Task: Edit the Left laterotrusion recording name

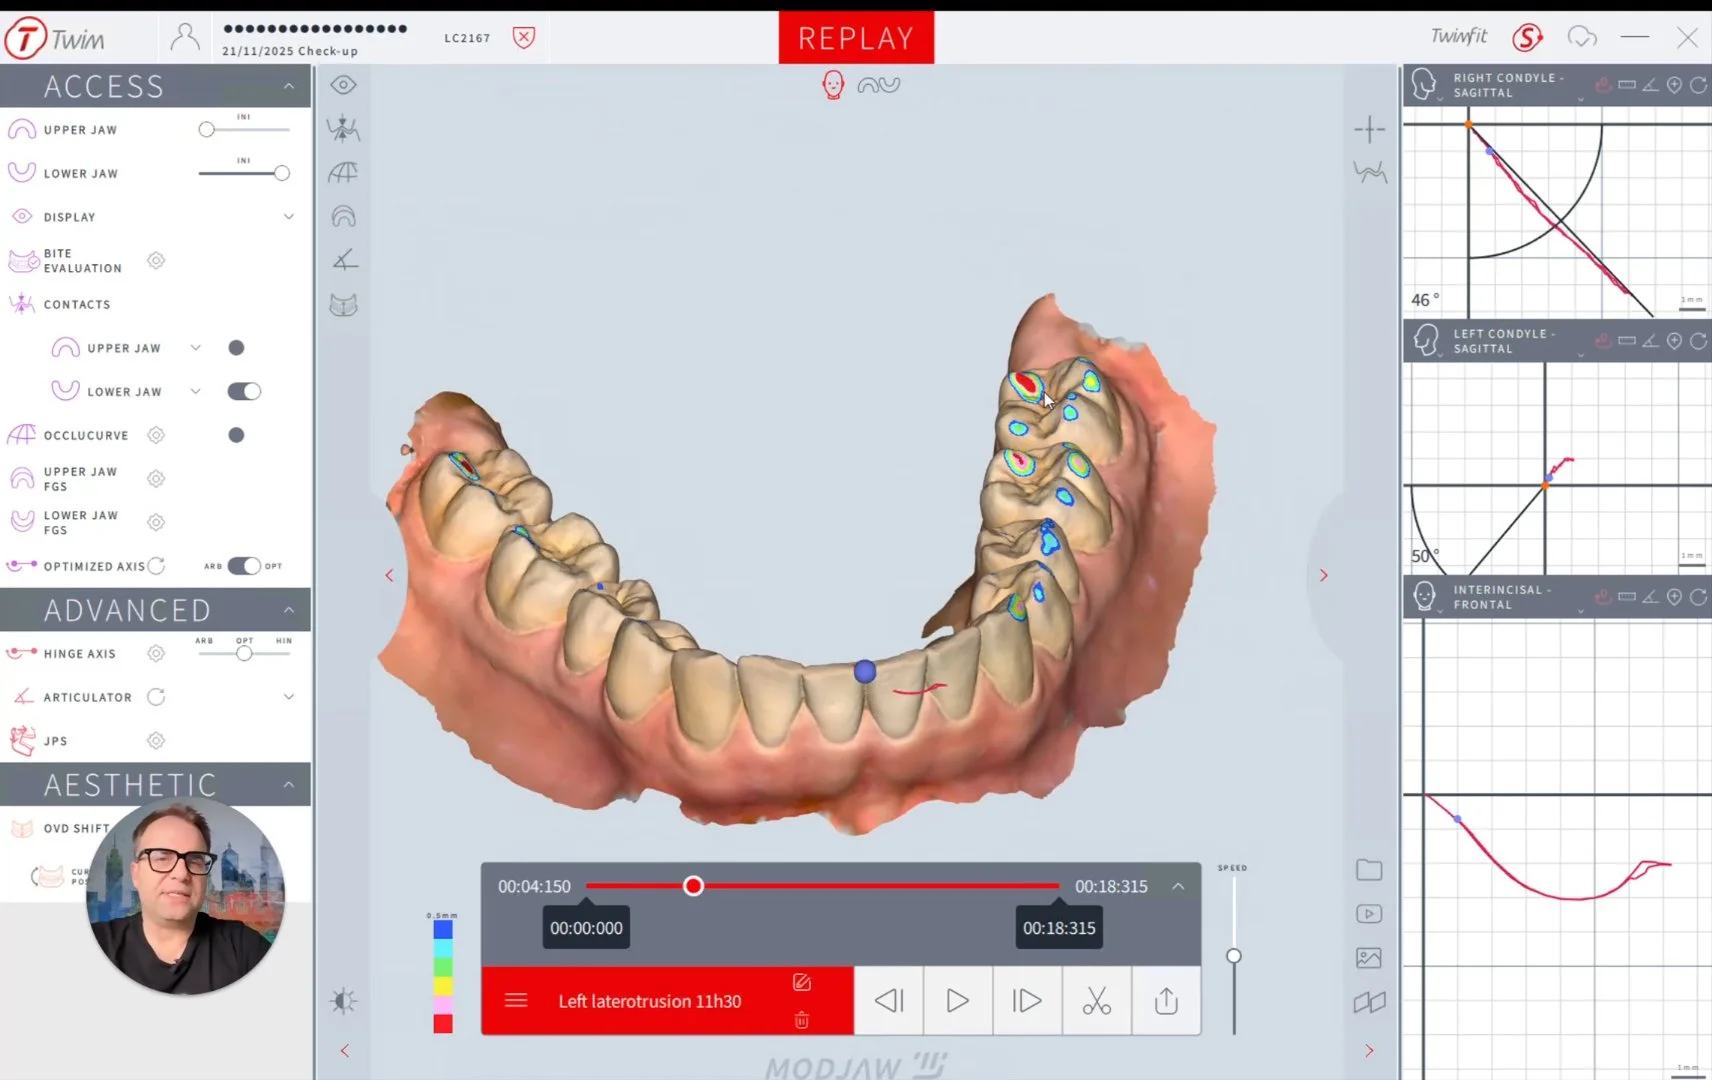Action: (801, 982)
